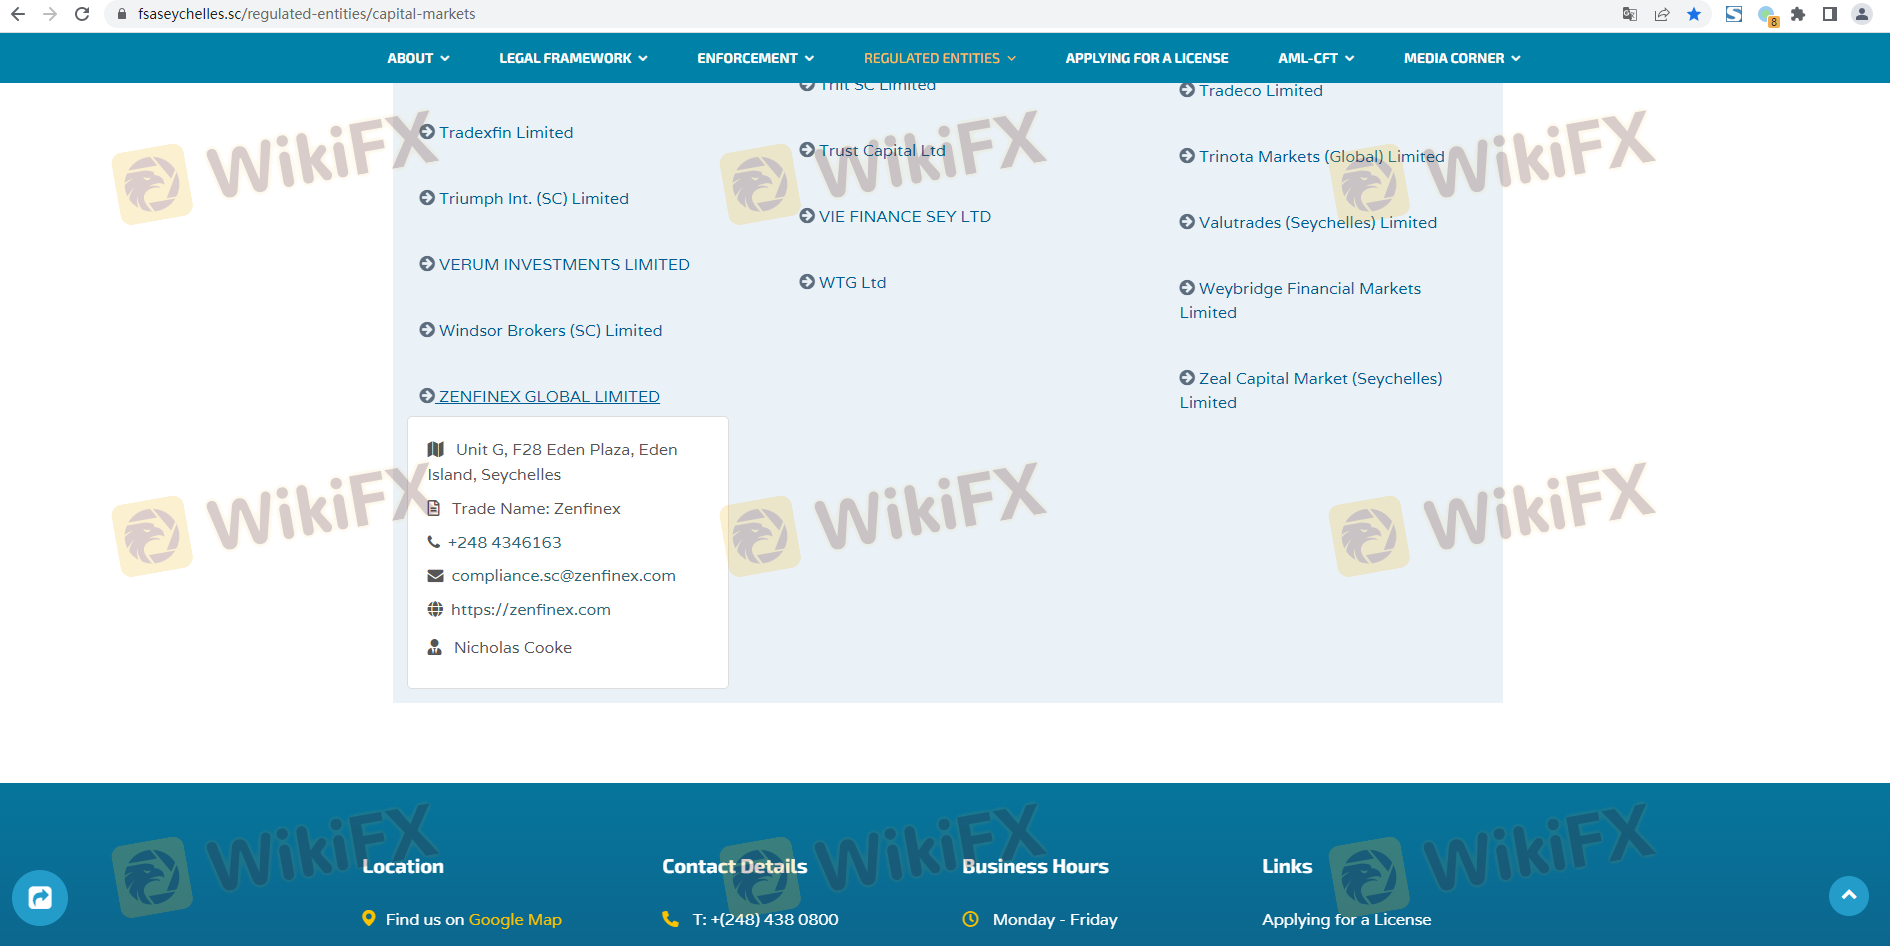The image size is (1890, 946).
Task: Go to APPLYING FOR A LICENSE
Action: point(1146,58)
